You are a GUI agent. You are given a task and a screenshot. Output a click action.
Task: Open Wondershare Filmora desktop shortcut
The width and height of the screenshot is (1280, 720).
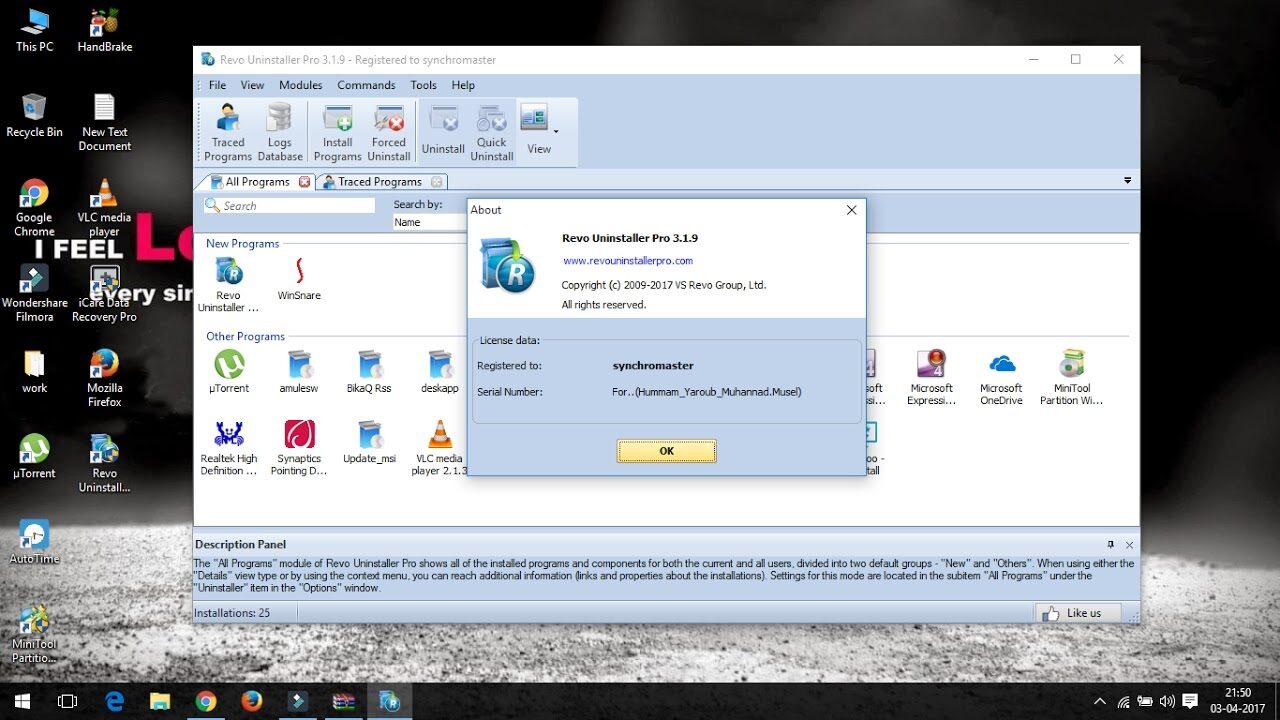[x=34, y=292]
